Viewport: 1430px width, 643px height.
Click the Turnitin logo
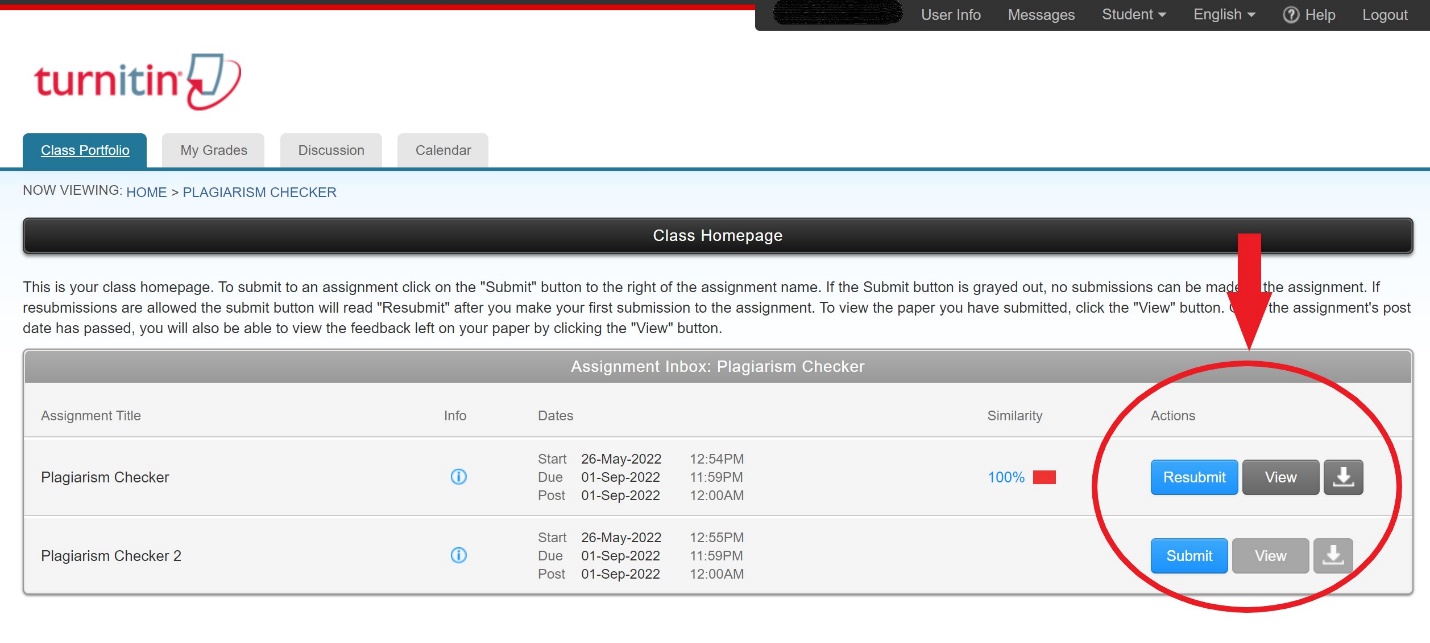[x=137, y=81]
